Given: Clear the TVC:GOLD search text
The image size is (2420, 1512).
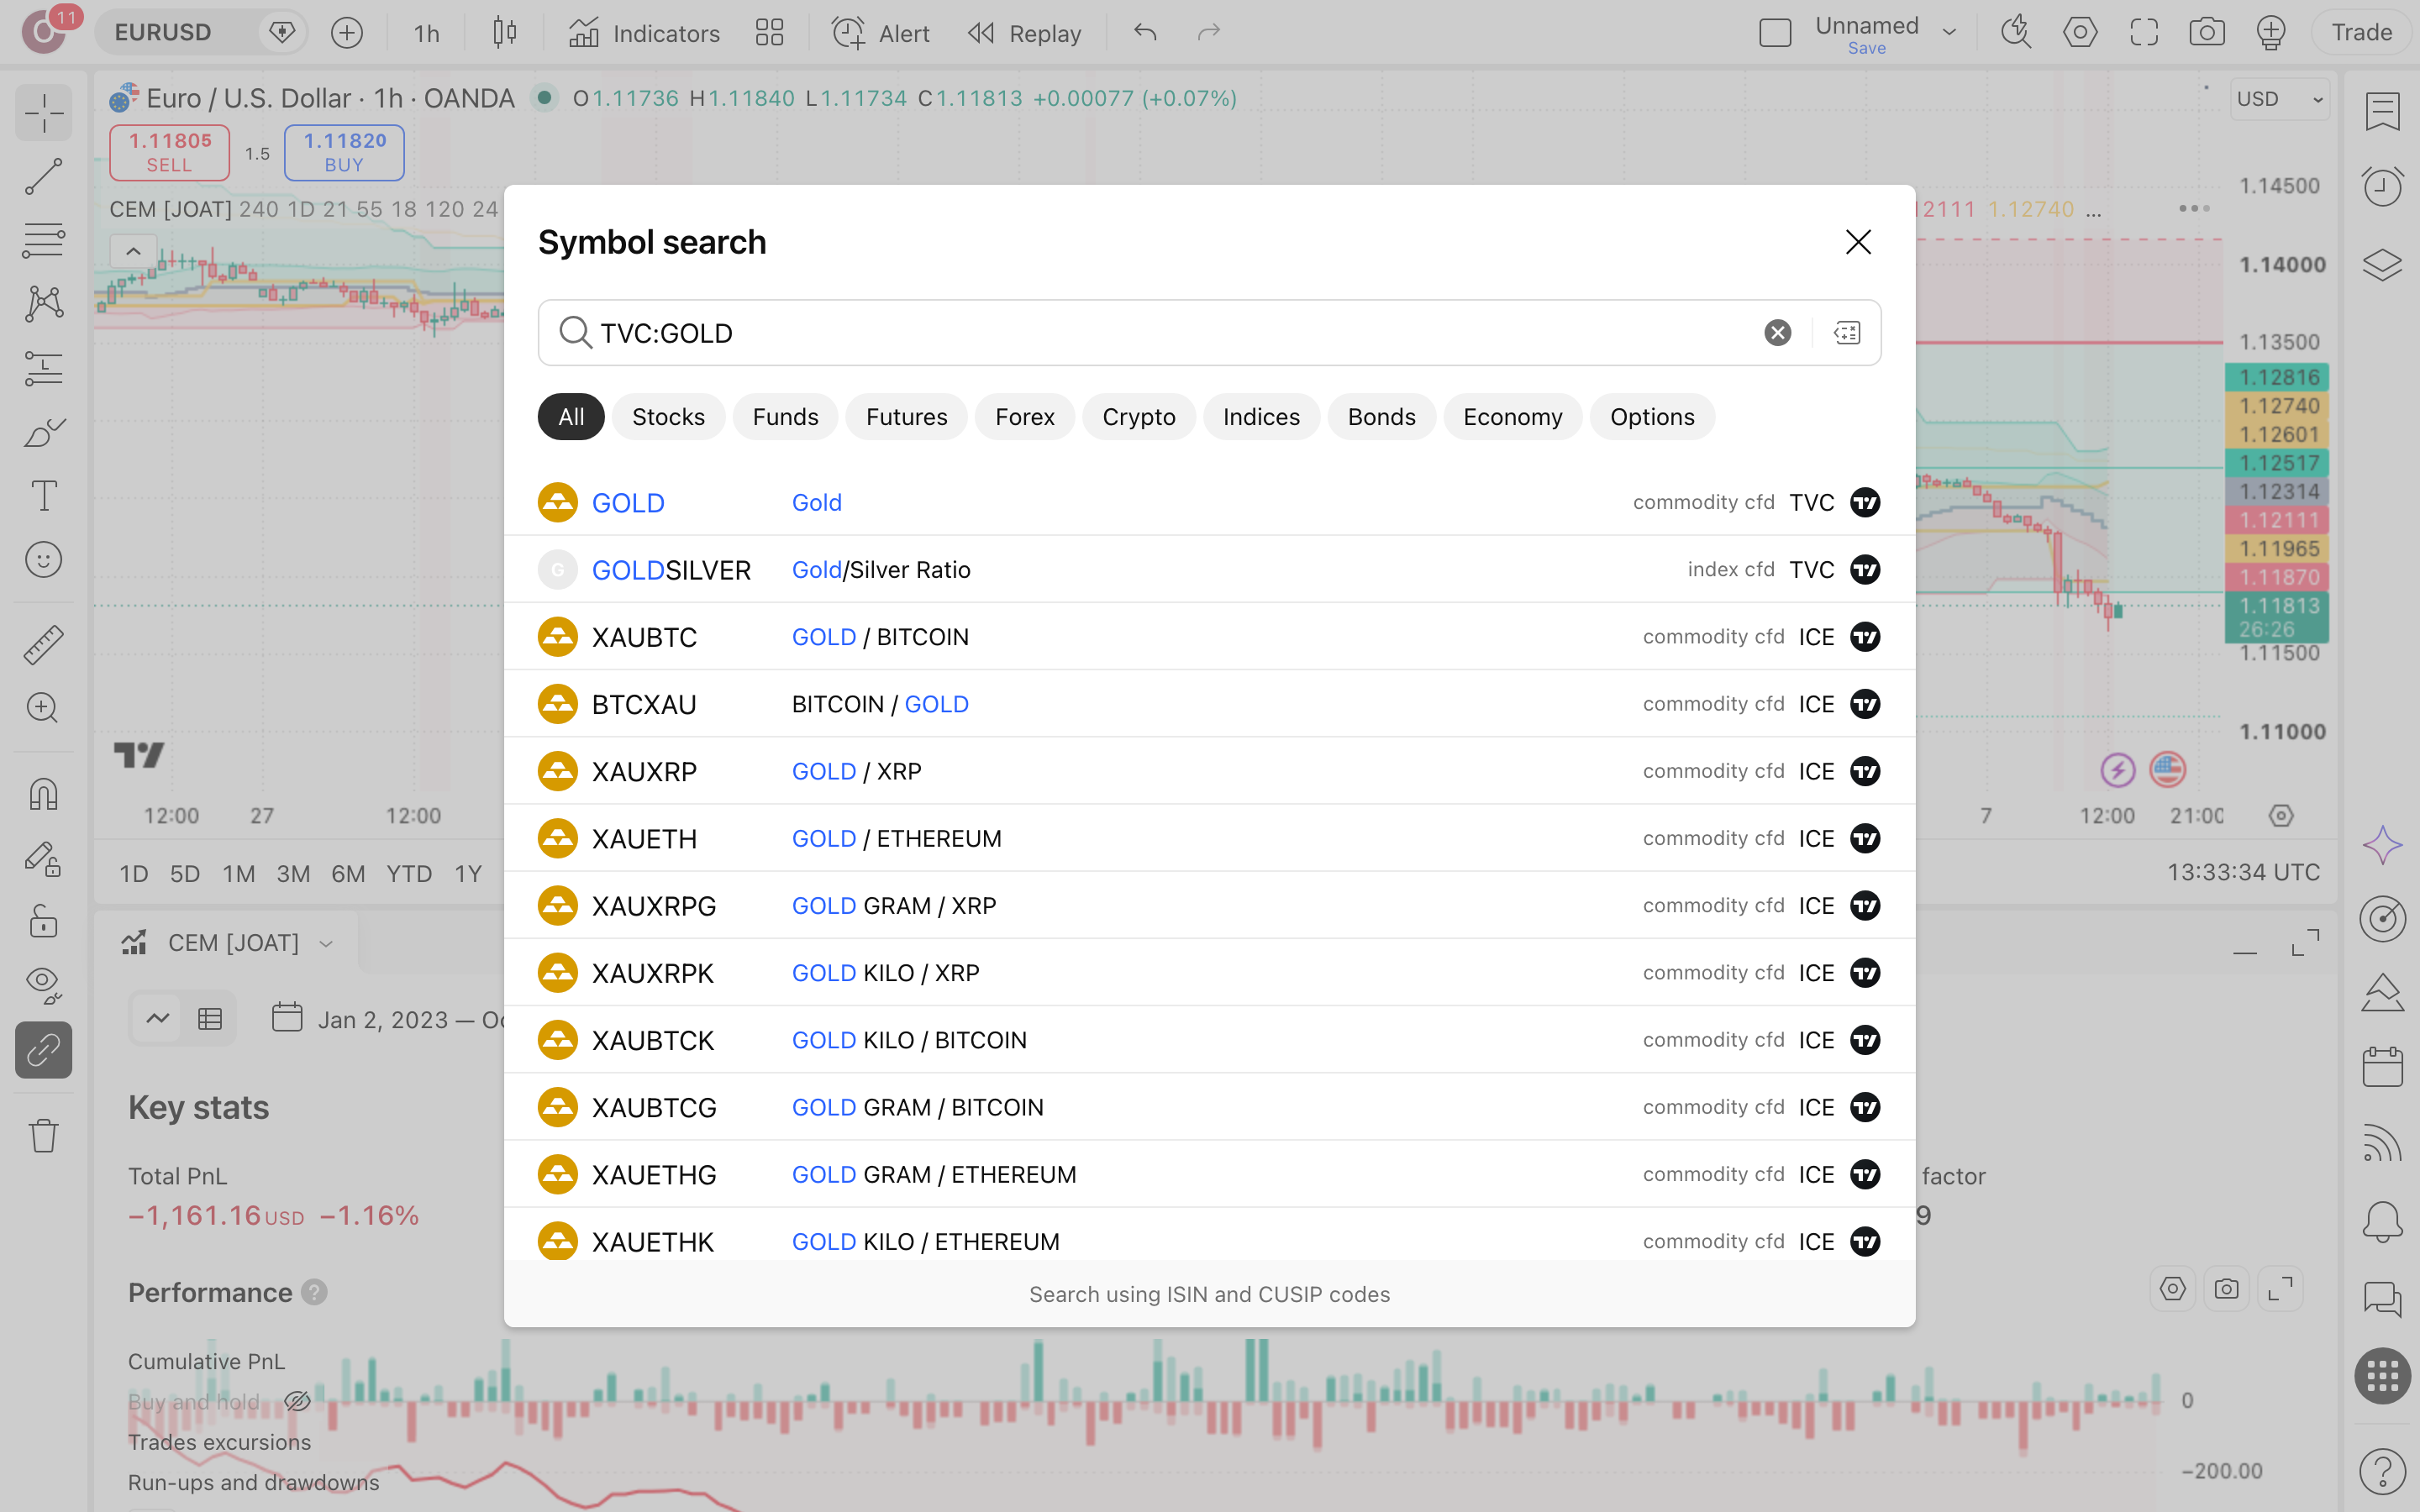Looking at the screenshot, I should 1777,333.
